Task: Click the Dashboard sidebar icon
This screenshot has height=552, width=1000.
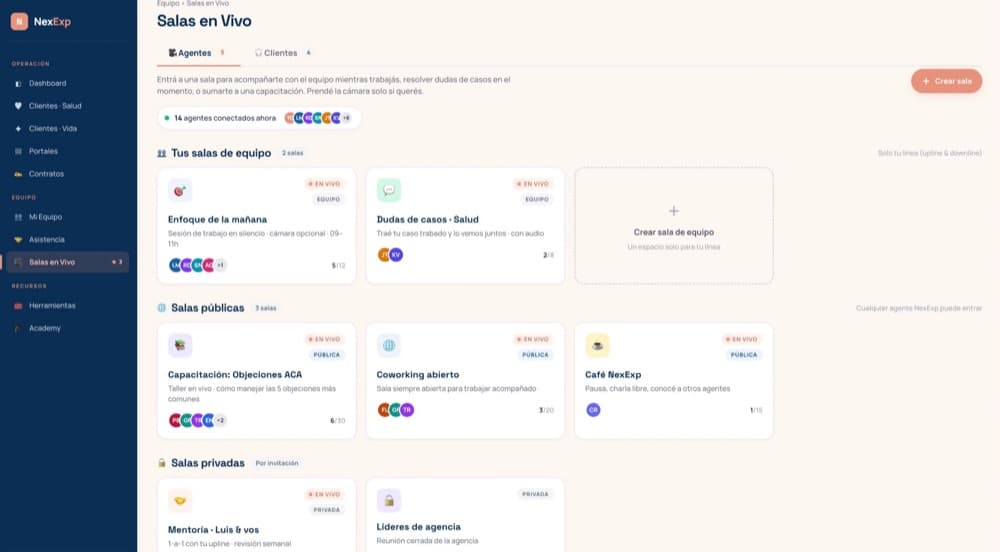Action: (18, 84)
